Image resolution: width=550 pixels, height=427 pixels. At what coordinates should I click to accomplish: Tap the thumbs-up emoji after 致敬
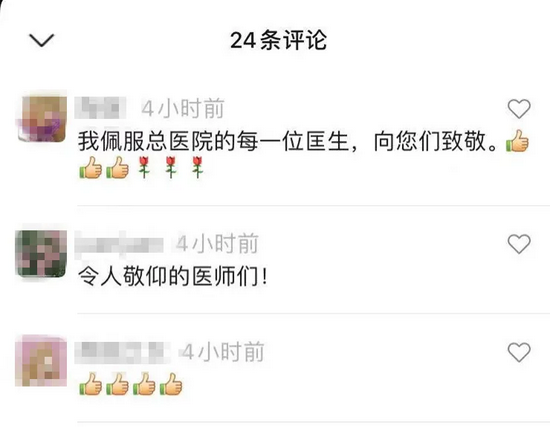(517, 141)
